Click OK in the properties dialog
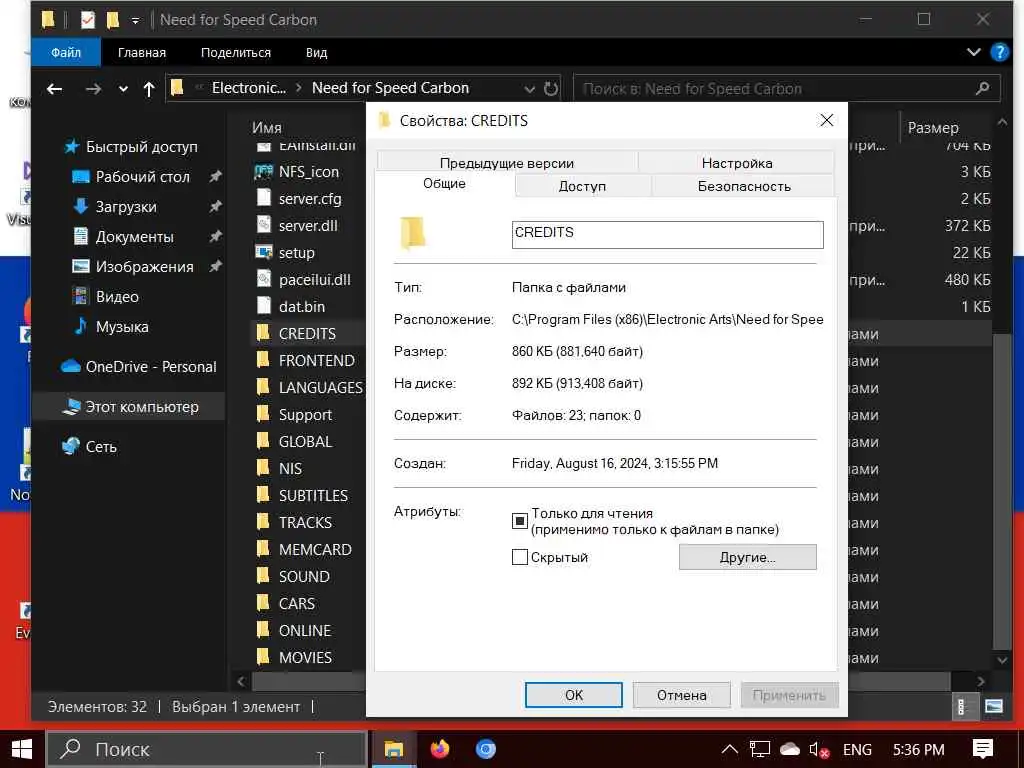 point(573,695)
